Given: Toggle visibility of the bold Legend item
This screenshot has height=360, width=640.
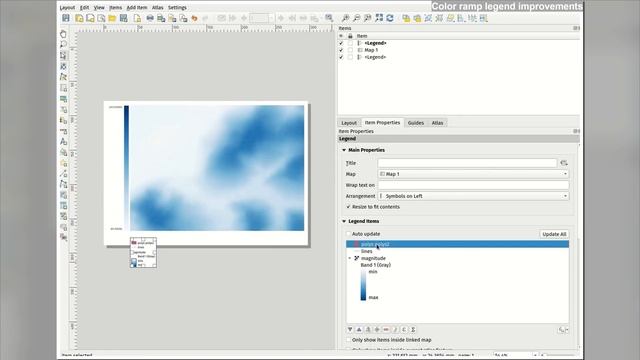Looking at the screenshot, I should tap(341, 43).
